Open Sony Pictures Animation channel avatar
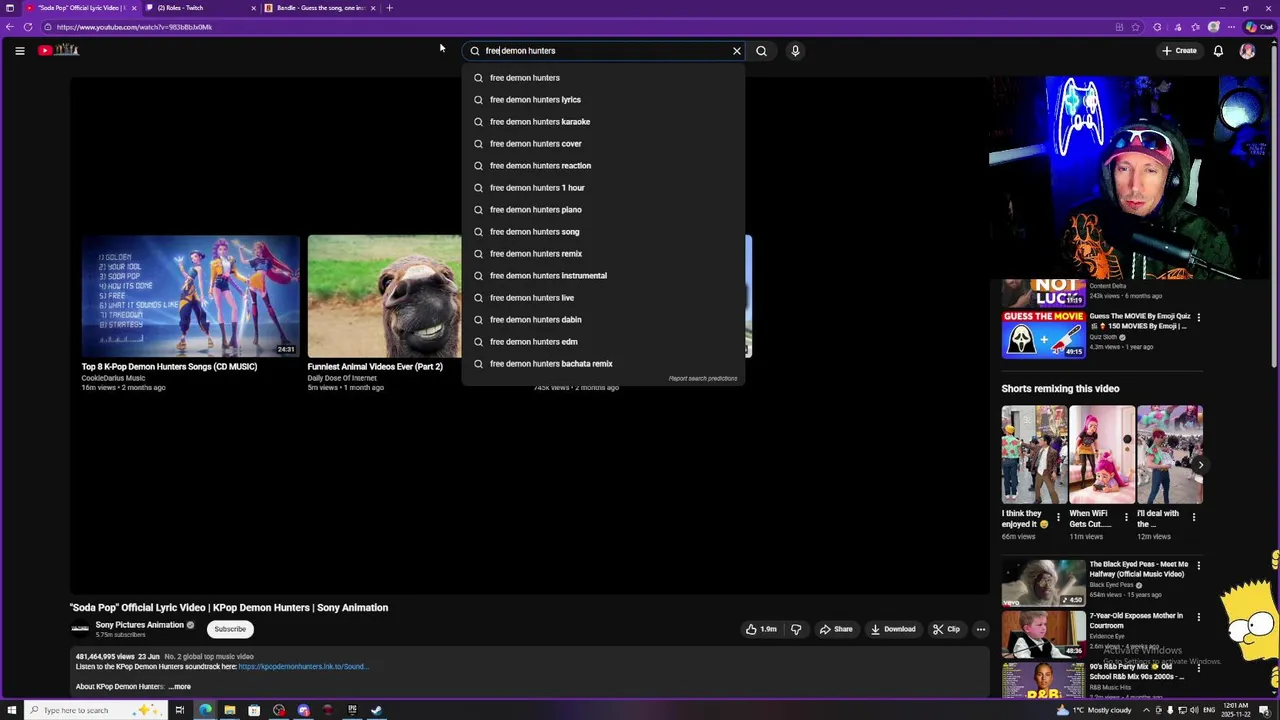Image resolution: width=1280 pixels, height=720 pixels. [80, 629]
